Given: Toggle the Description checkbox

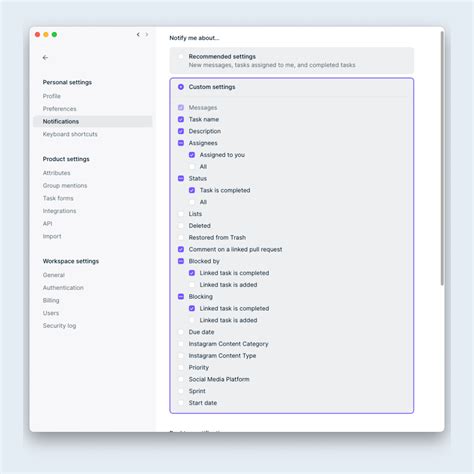Looking at the screenshot, I should tap(181, 131).
